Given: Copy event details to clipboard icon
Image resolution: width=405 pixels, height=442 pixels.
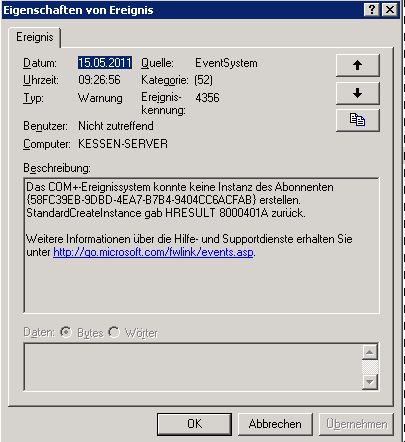Looking at the screenshot, I should point(358,120).
